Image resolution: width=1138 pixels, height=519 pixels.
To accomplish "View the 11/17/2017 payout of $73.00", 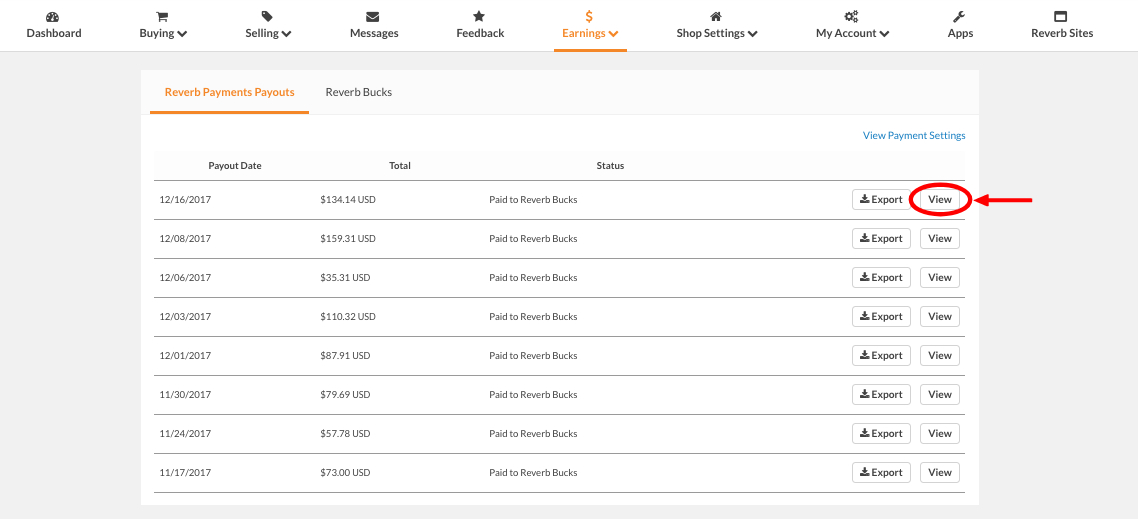I will tap(940, 473).
